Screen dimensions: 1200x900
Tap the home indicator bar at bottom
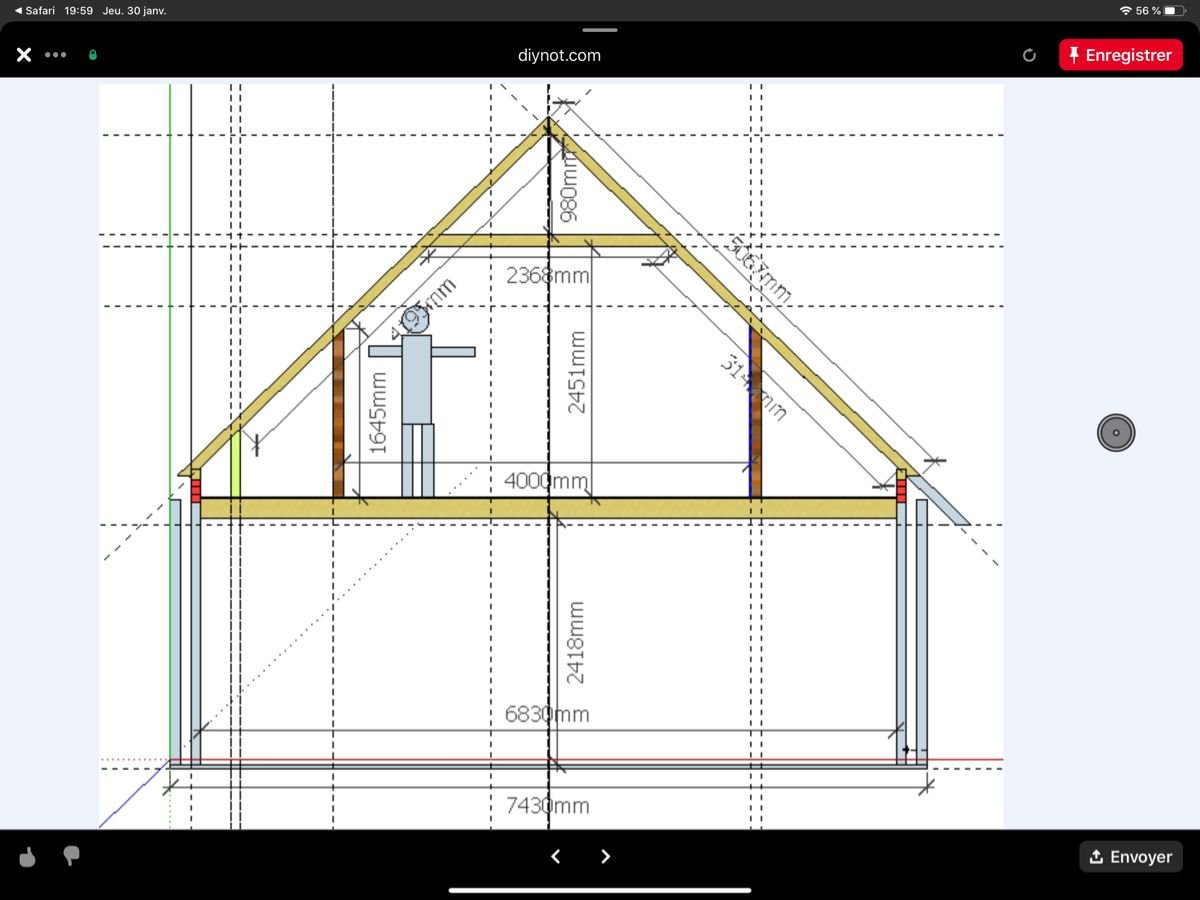click(600, 889)
